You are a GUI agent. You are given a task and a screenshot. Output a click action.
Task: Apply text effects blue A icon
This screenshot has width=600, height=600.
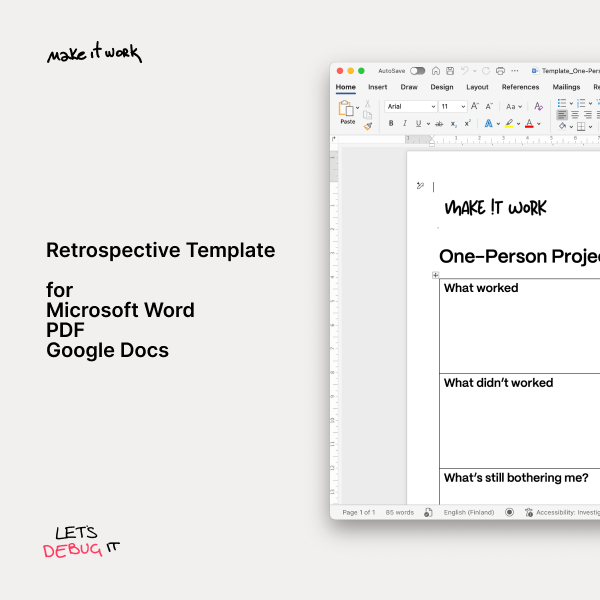[488, 123]
